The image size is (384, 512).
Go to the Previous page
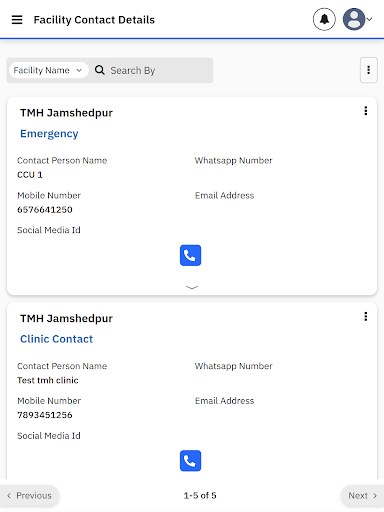29,496
